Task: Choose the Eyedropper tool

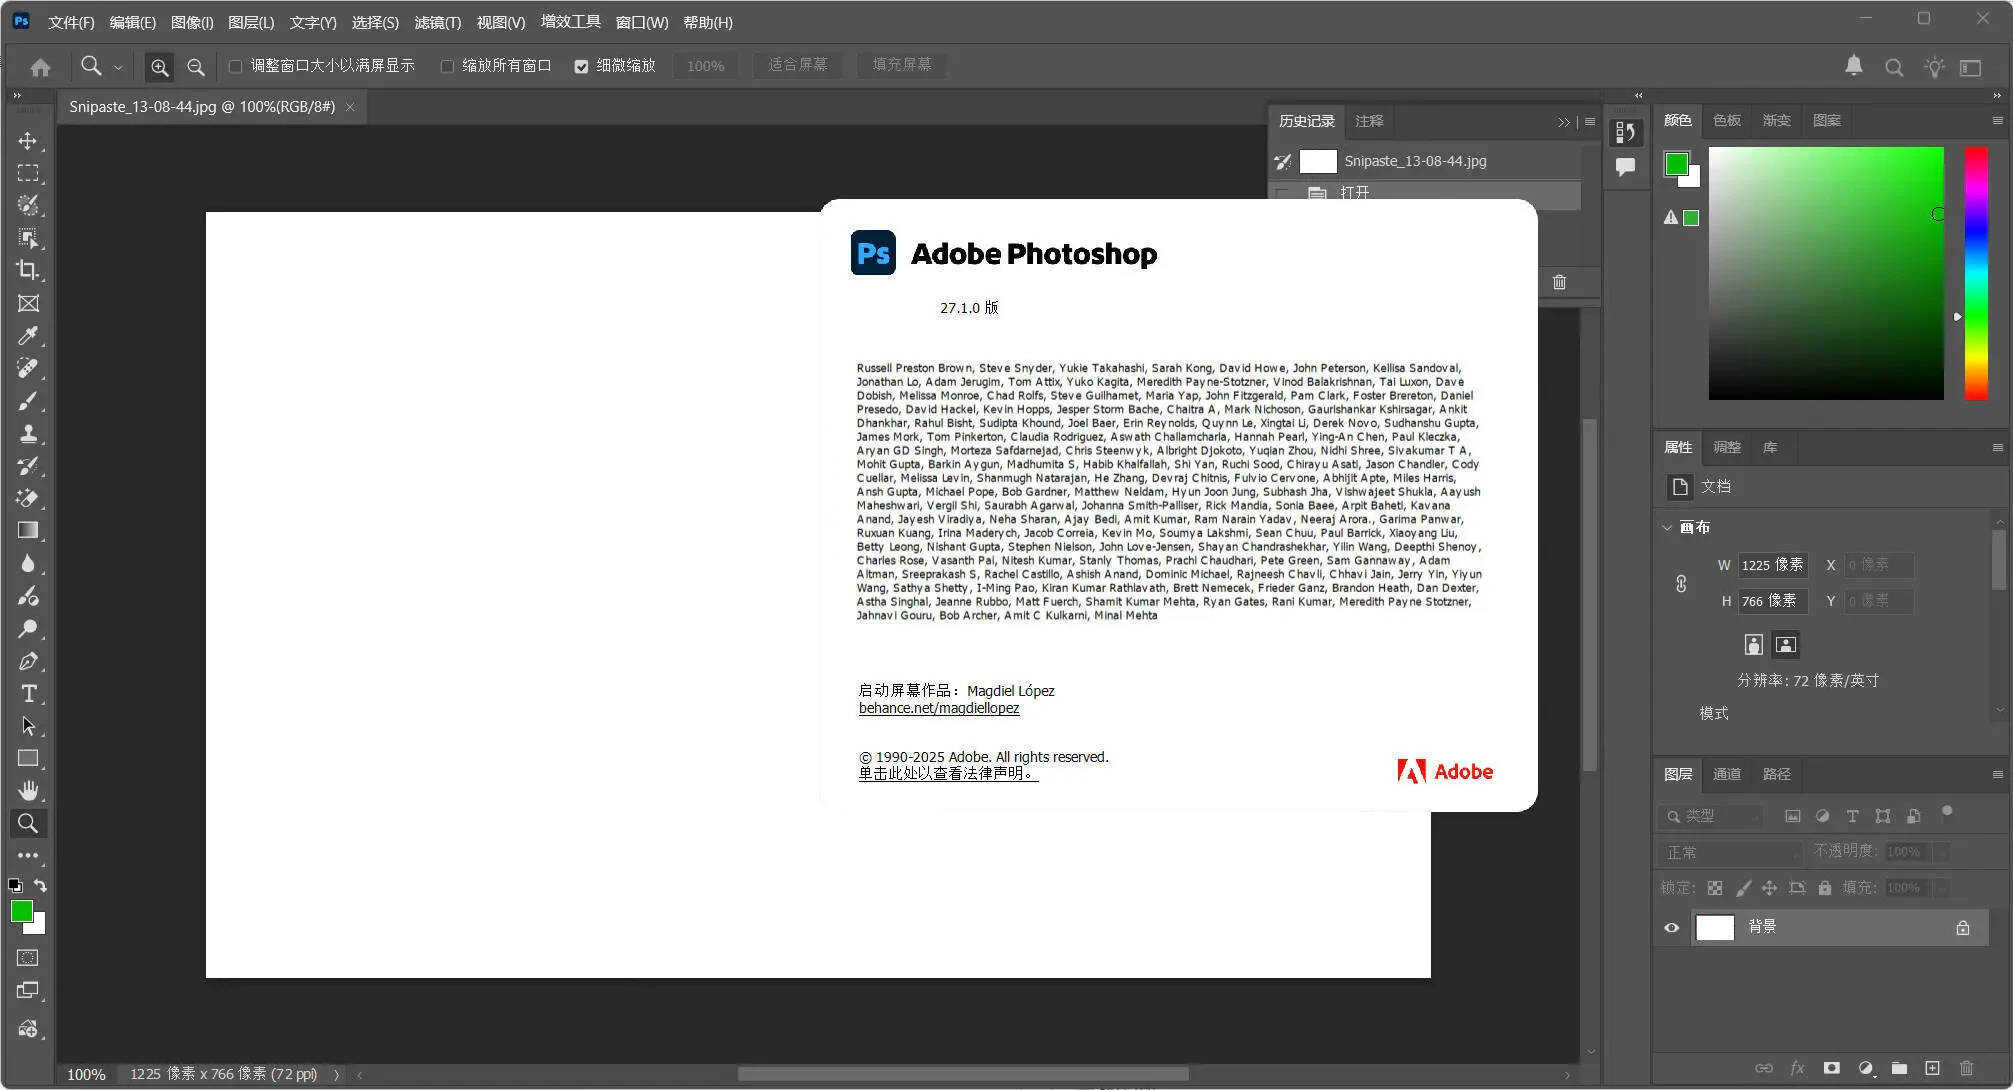Action: pos(28,335)
